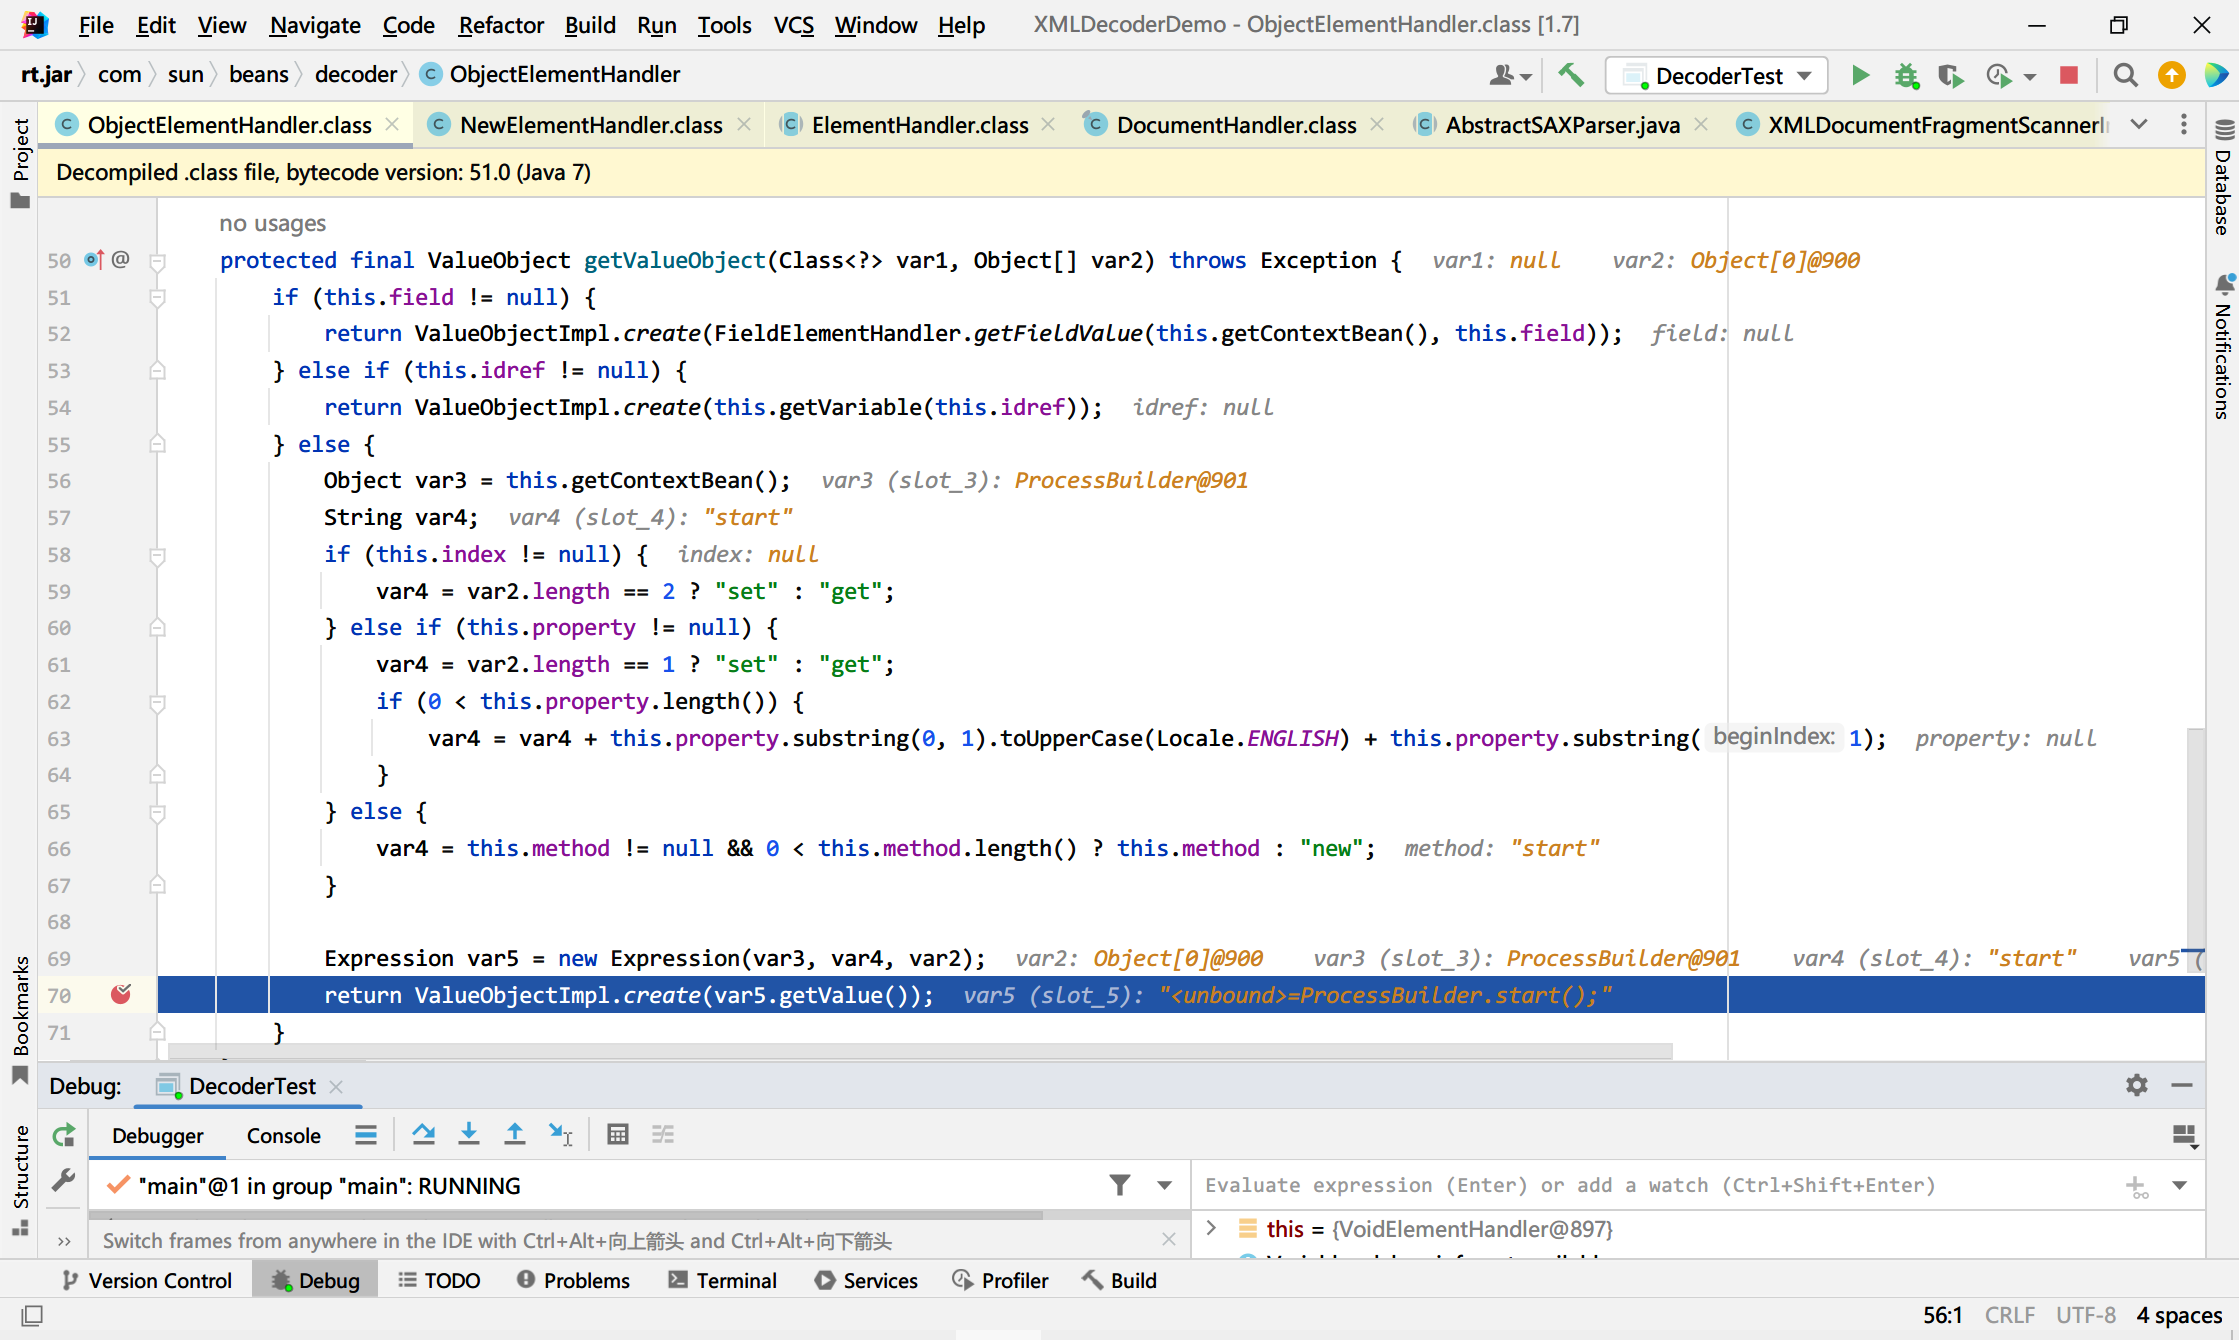Open the profiler run options dropdown arrow
The width and height of the screenshot is (2239, 1340).
[2030, 76]
